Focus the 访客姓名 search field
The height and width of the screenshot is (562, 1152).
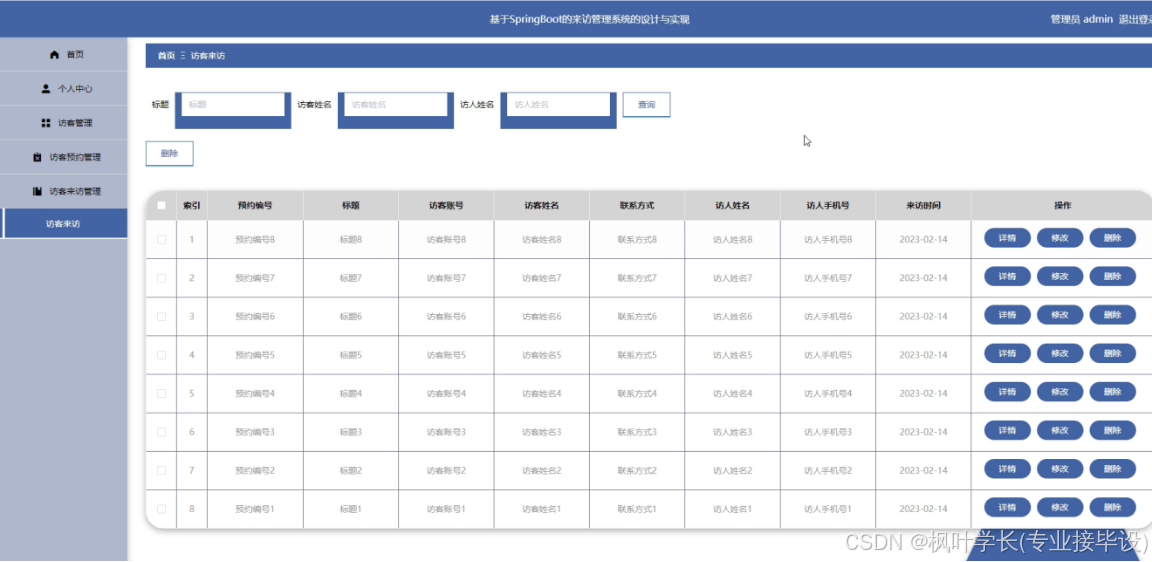tap(395, 104)
